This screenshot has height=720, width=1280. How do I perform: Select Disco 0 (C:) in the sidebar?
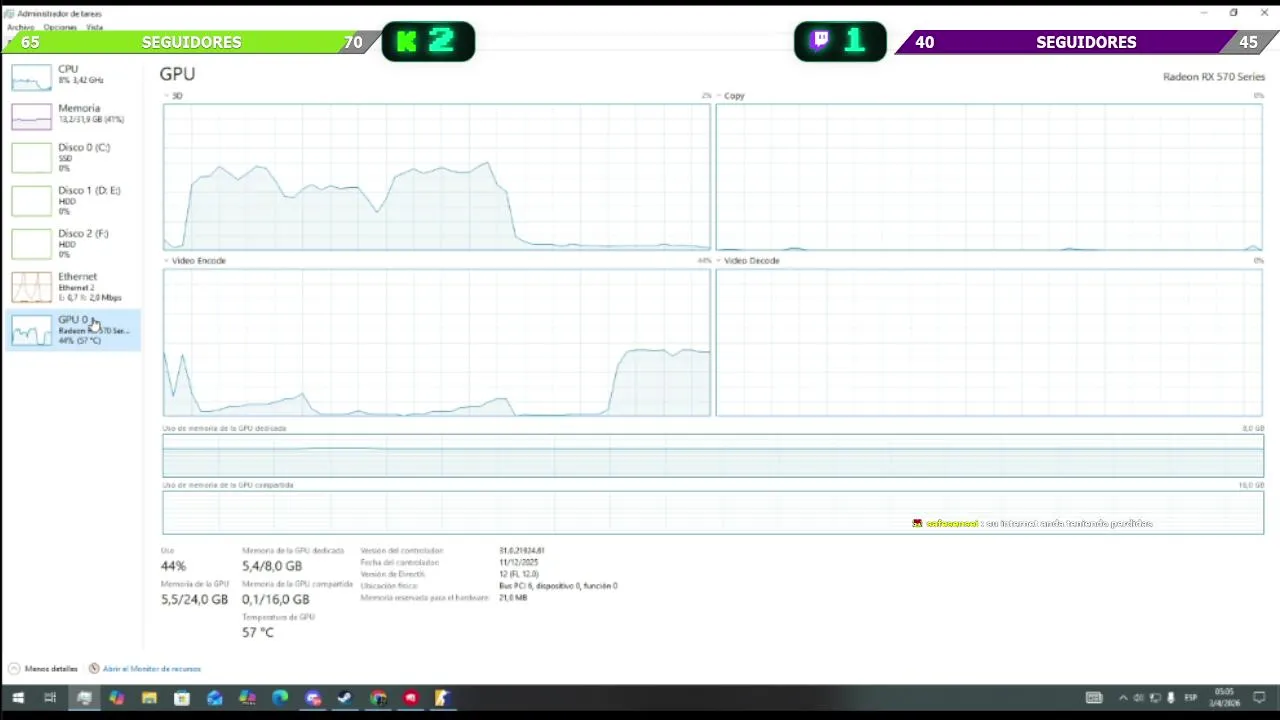click(x=72, y=157)
